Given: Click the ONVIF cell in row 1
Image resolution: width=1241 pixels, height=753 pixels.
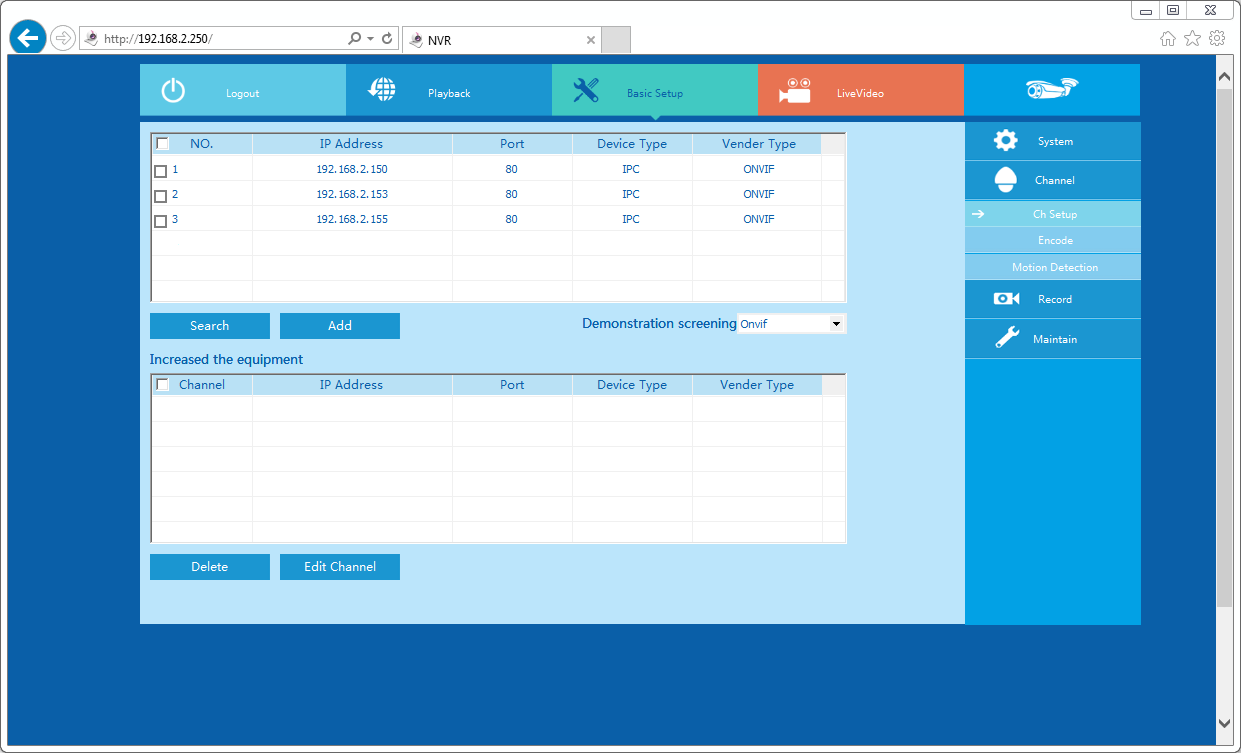Looking at the screenshot, I should (759, 169).
